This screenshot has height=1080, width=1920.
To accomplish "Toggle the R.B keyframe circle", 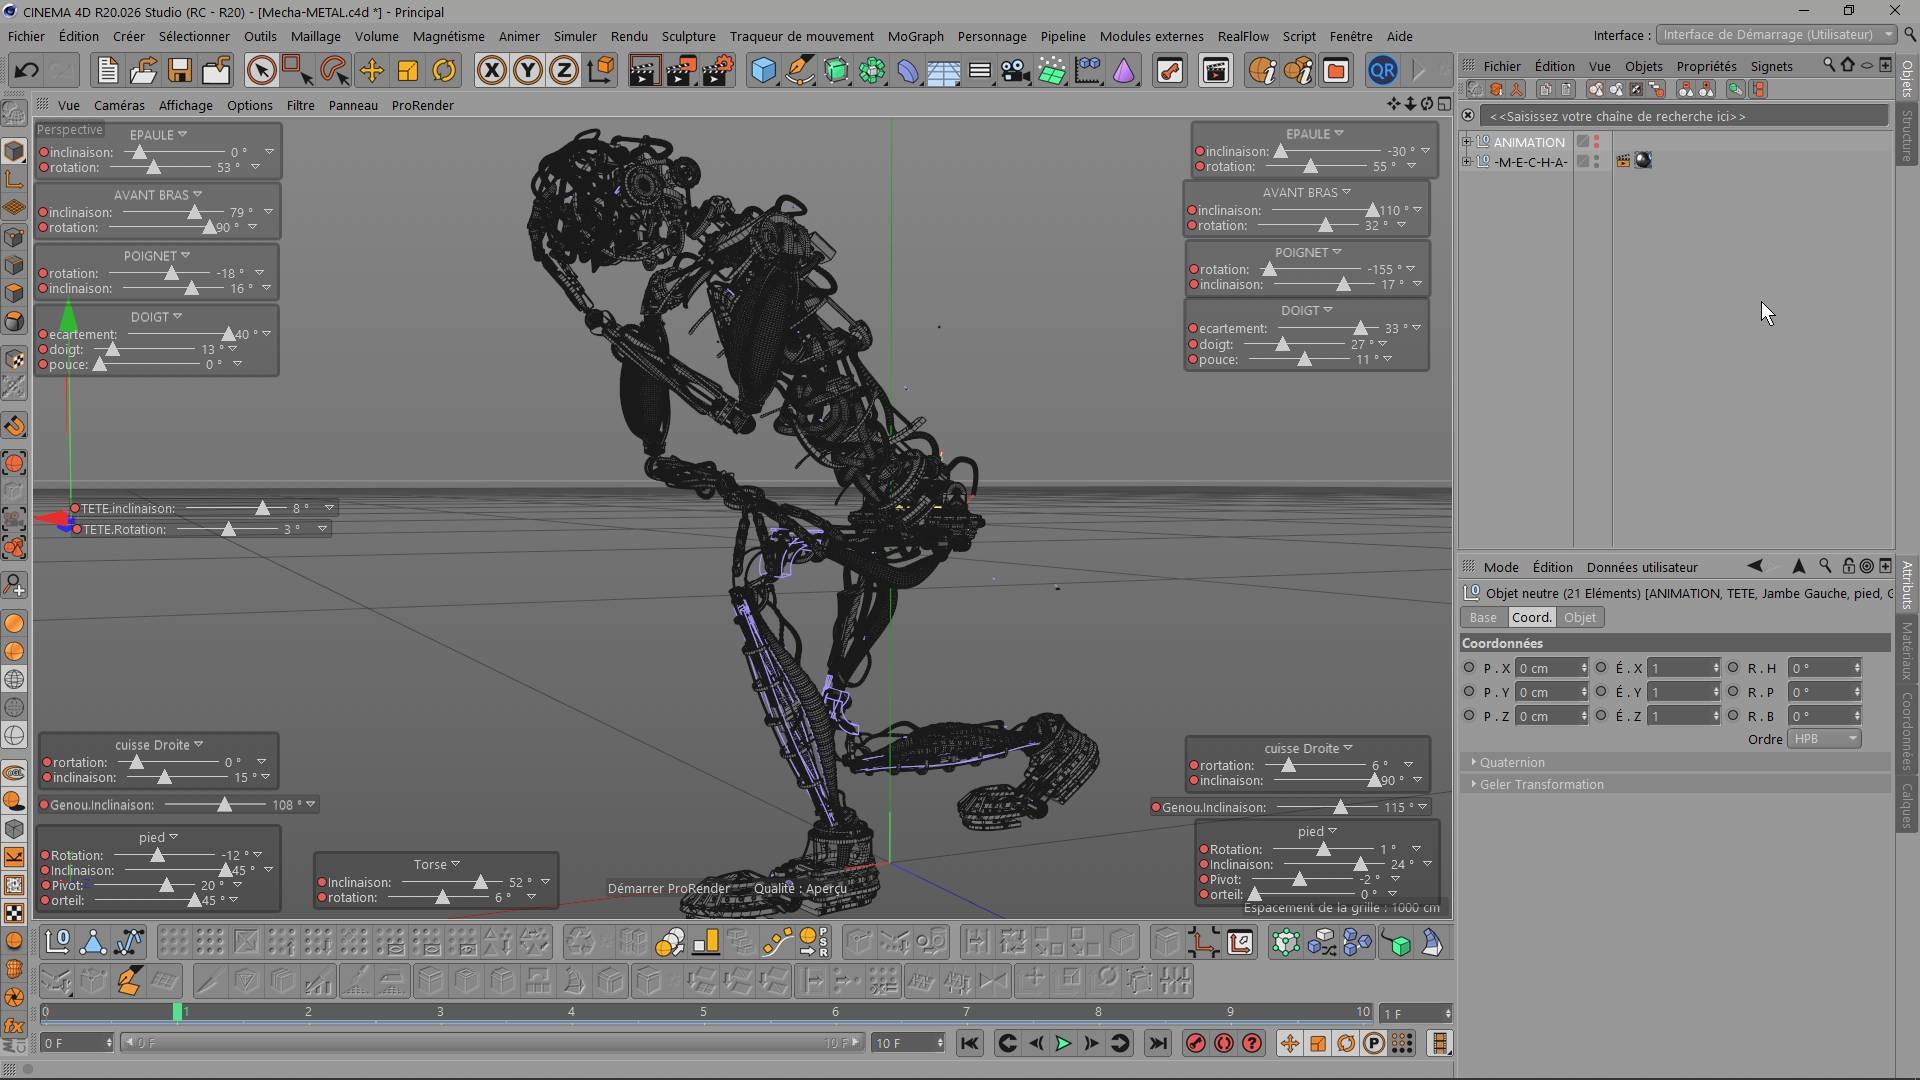I will pos(1733,716).
